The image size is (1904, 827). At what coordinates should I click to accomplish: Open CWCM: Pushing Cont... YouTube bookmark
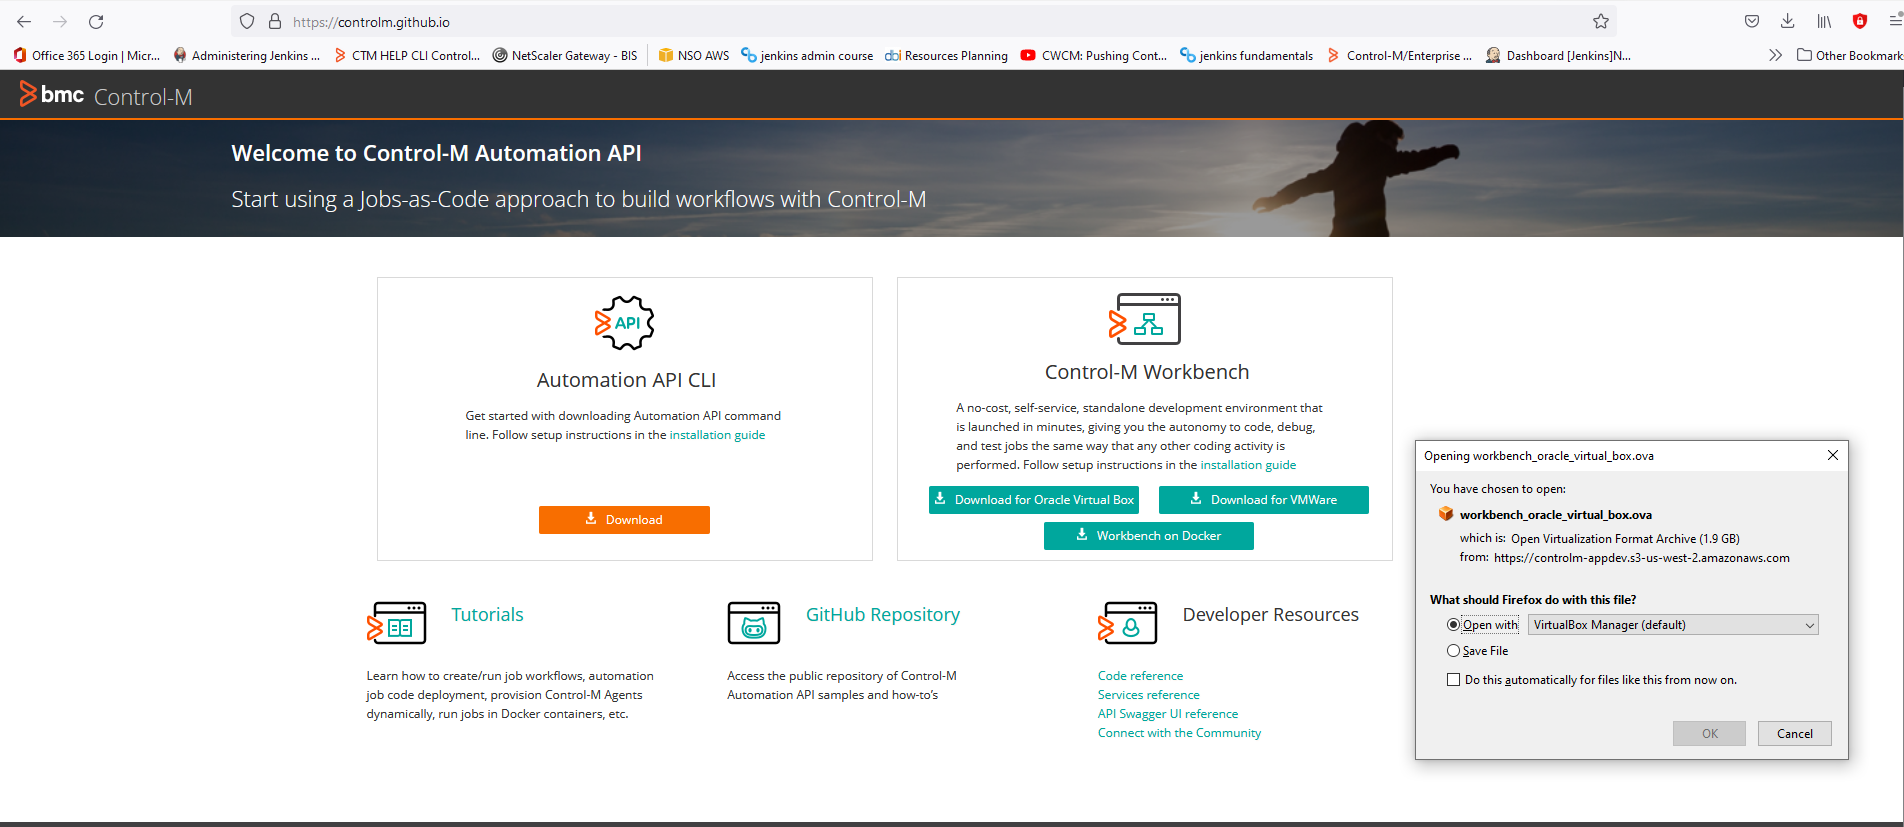tap(1094, 55)
